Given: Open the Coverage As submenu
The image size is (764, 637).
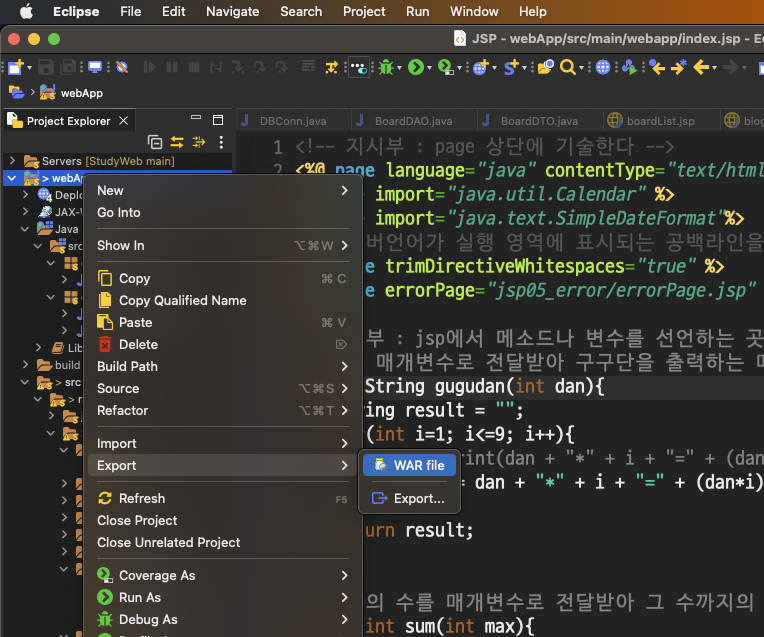Looking at the screenshot, I should coord(223,575).
